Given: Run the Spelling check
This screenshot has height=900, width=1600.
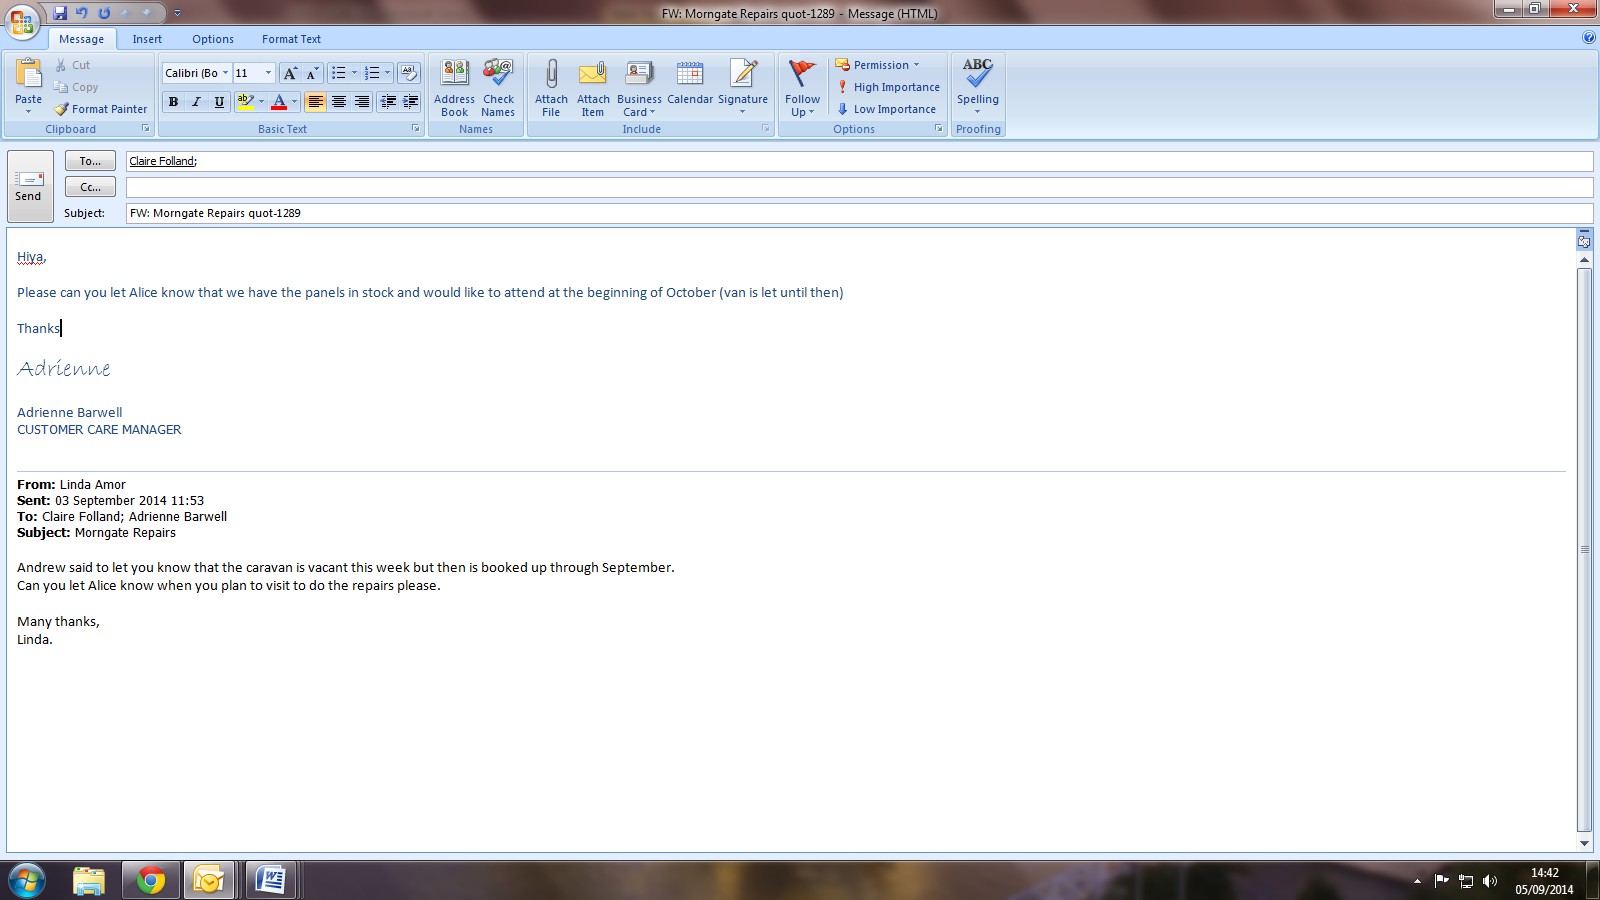Looking at the screenshot, I should pos(978,88).
